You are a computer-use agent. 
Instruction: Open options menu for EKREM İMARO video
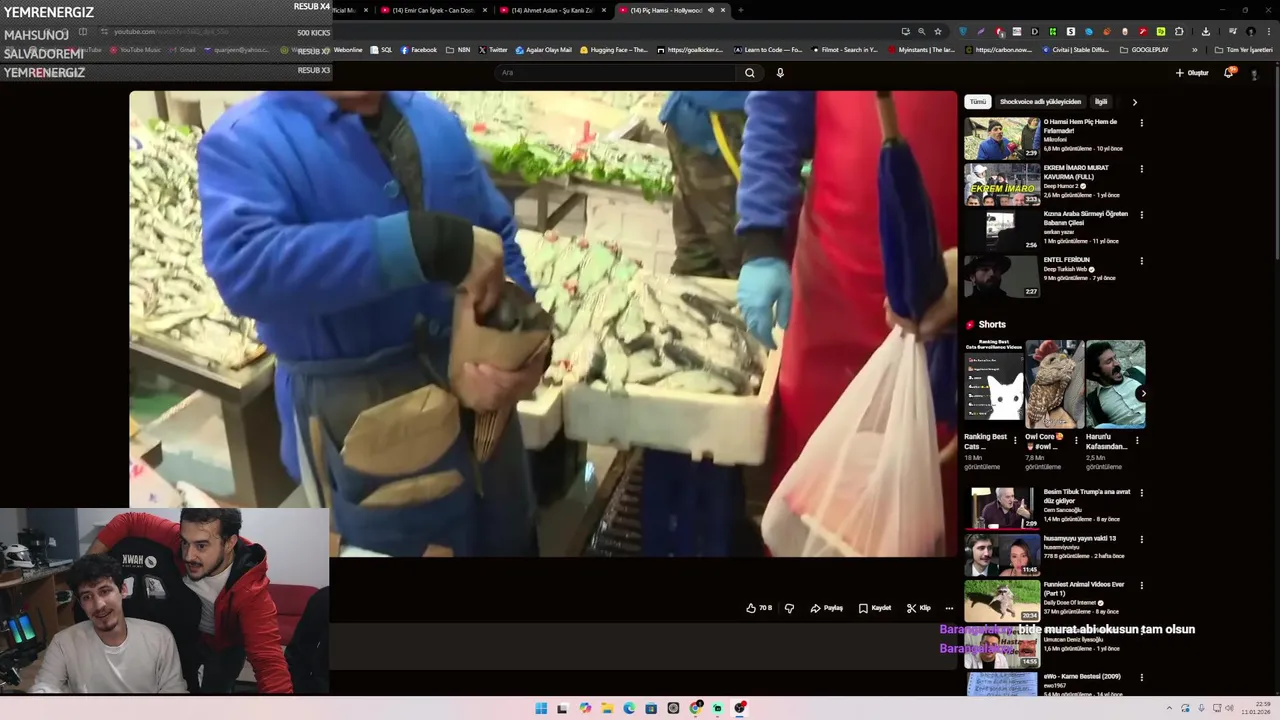[1141, 169]
